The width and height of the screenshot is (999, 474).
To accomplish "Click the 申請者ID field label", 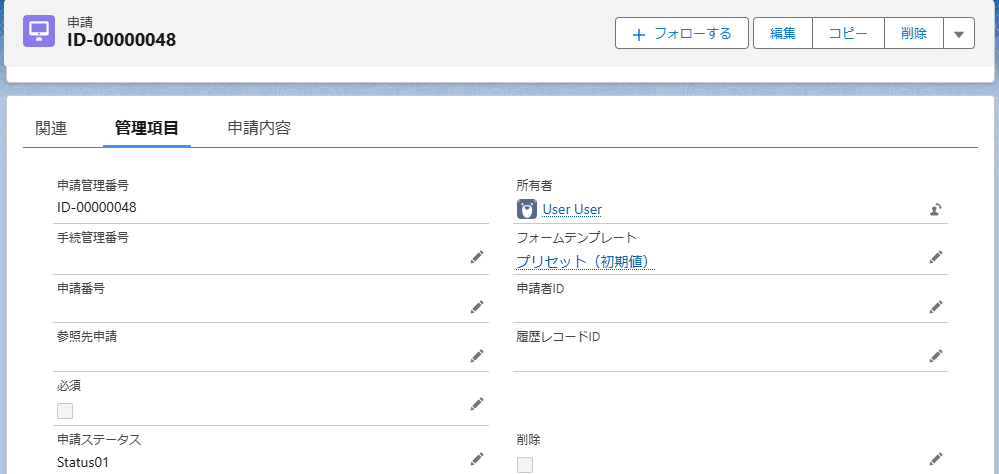I will coord(540,289).
